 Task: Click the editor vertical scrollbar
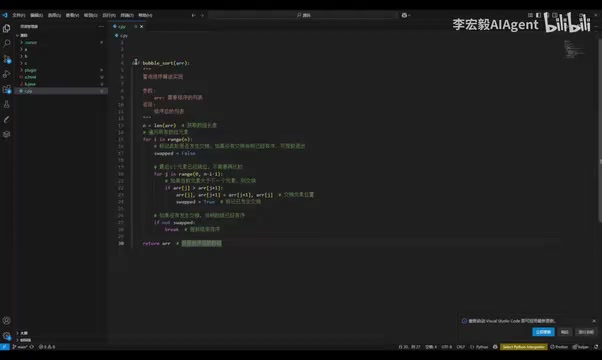pyautogui.click(x=600, y=130)
